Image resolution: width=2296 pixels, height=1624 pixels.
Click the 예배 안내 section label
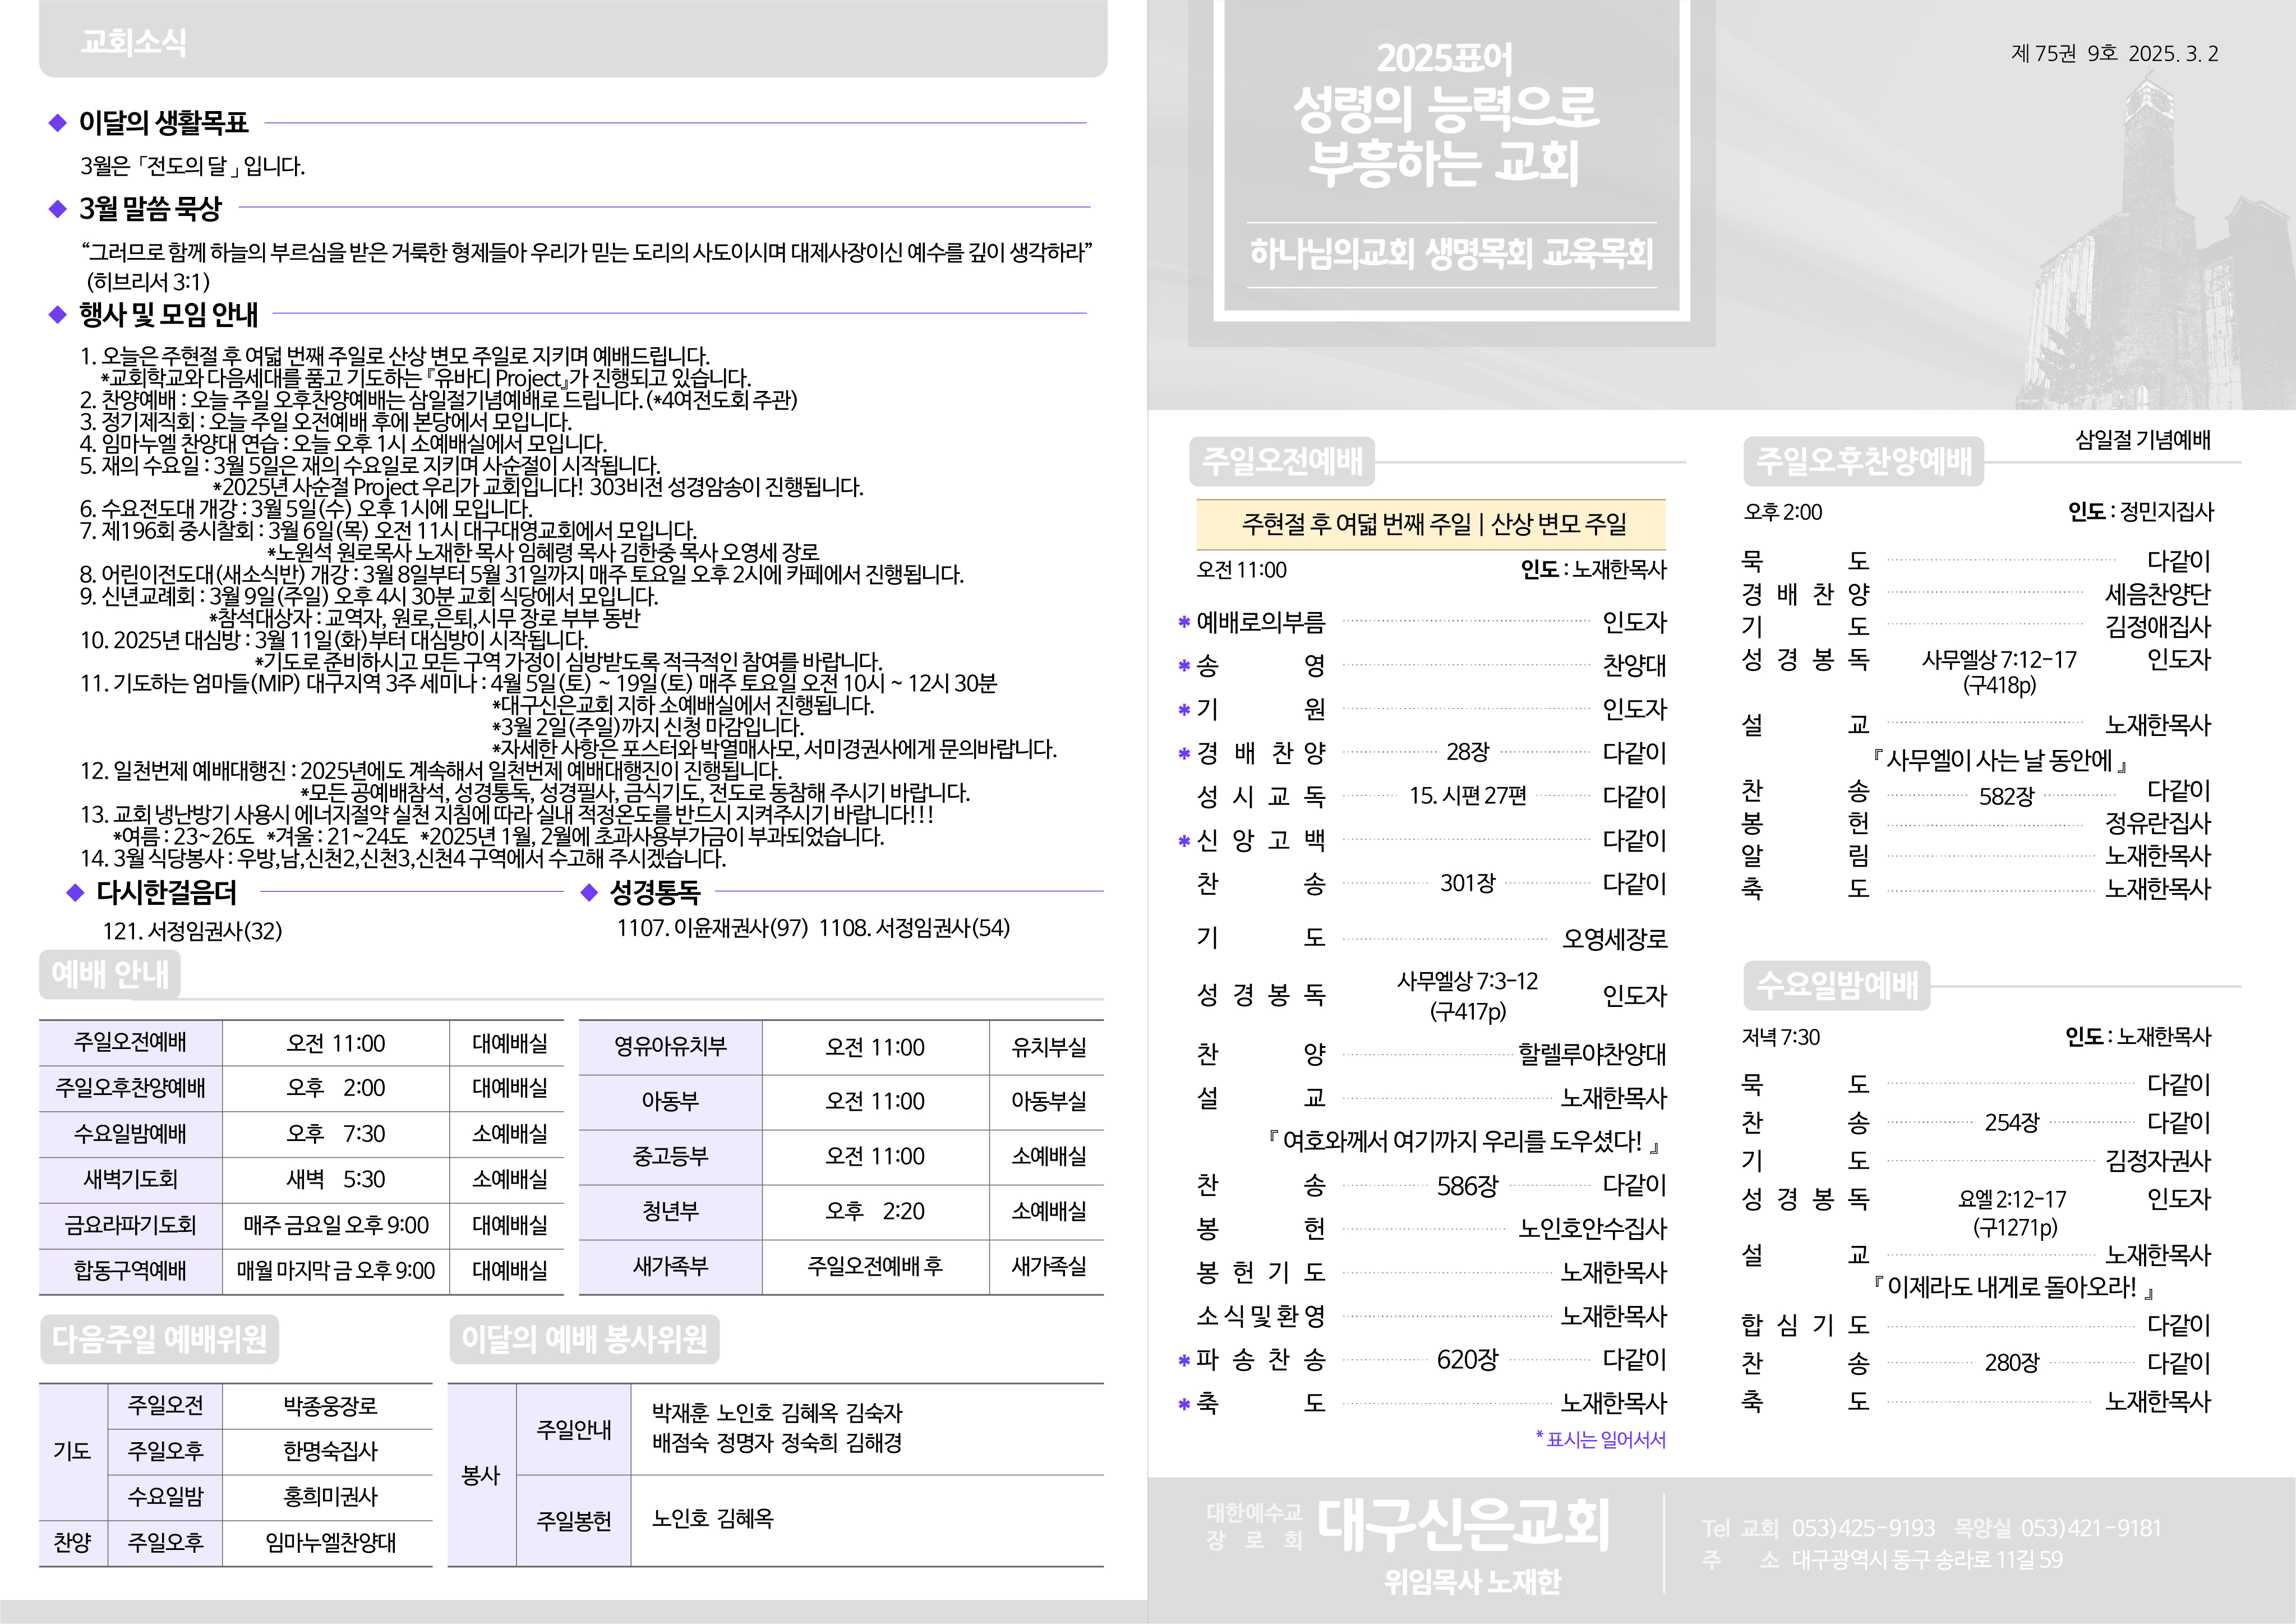110,974
